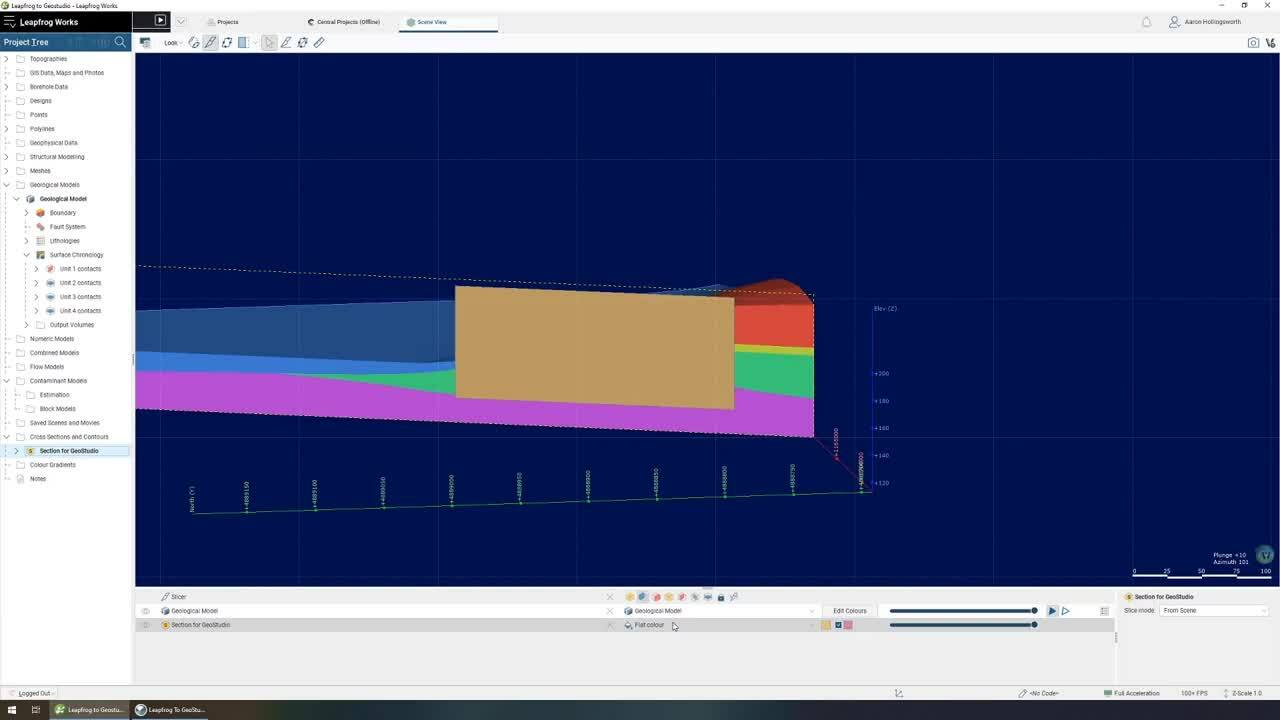Expand the Topographies folder

(x=7, y=59)
